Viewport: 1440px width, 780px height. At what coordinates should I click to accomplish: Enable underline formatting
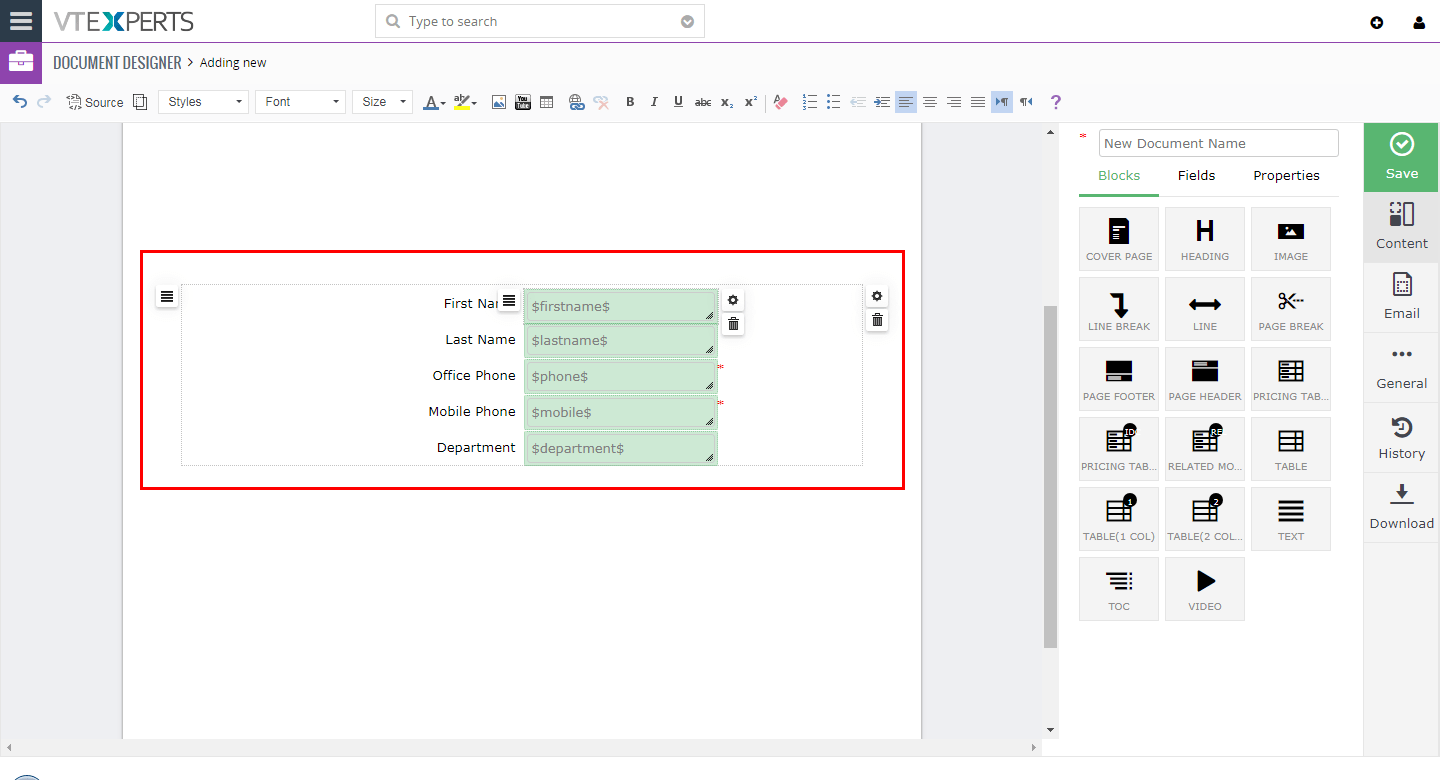[x=678, y=102]
